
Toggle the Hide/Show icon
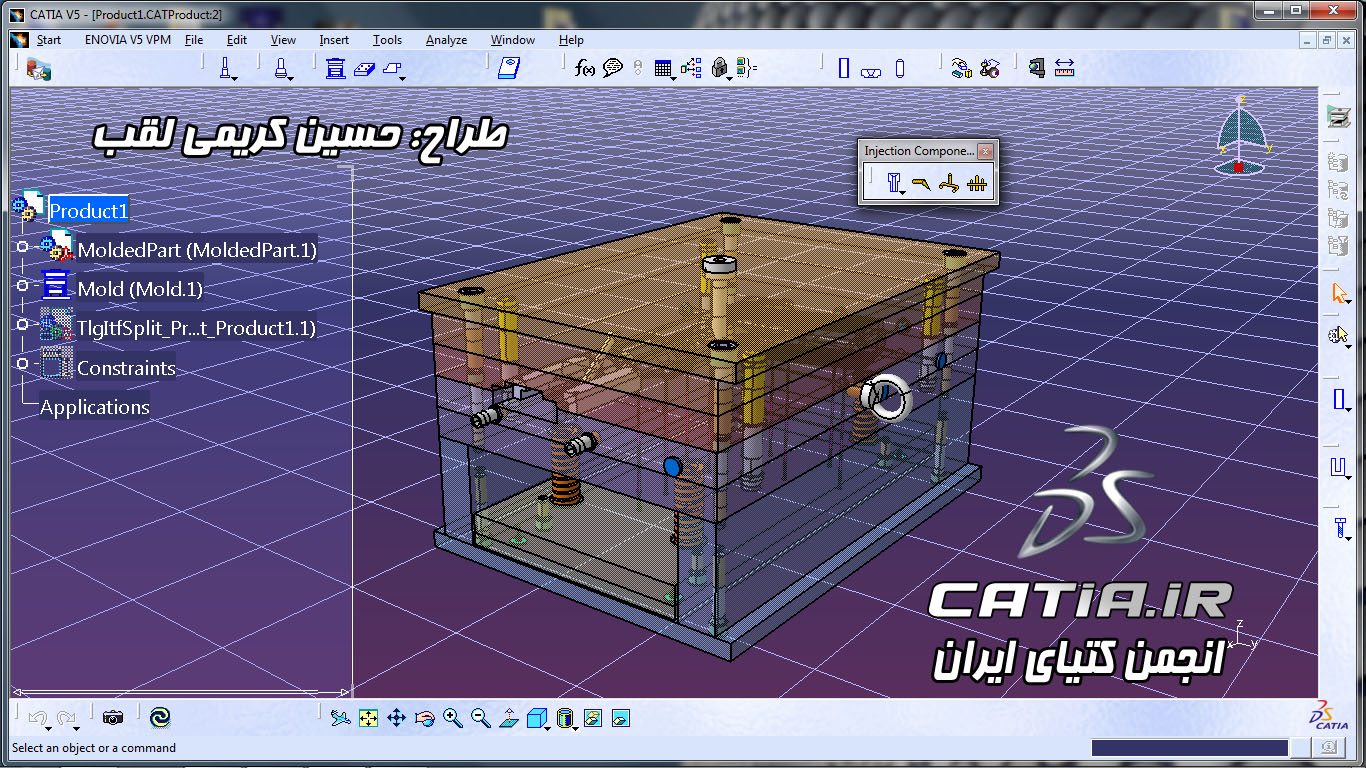point(593,718)
